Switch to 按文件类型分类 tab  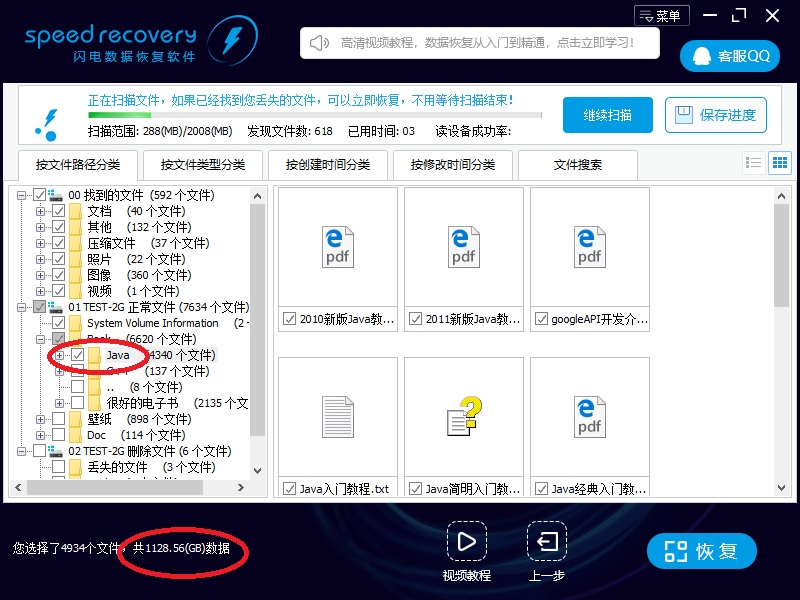(203, 165)
